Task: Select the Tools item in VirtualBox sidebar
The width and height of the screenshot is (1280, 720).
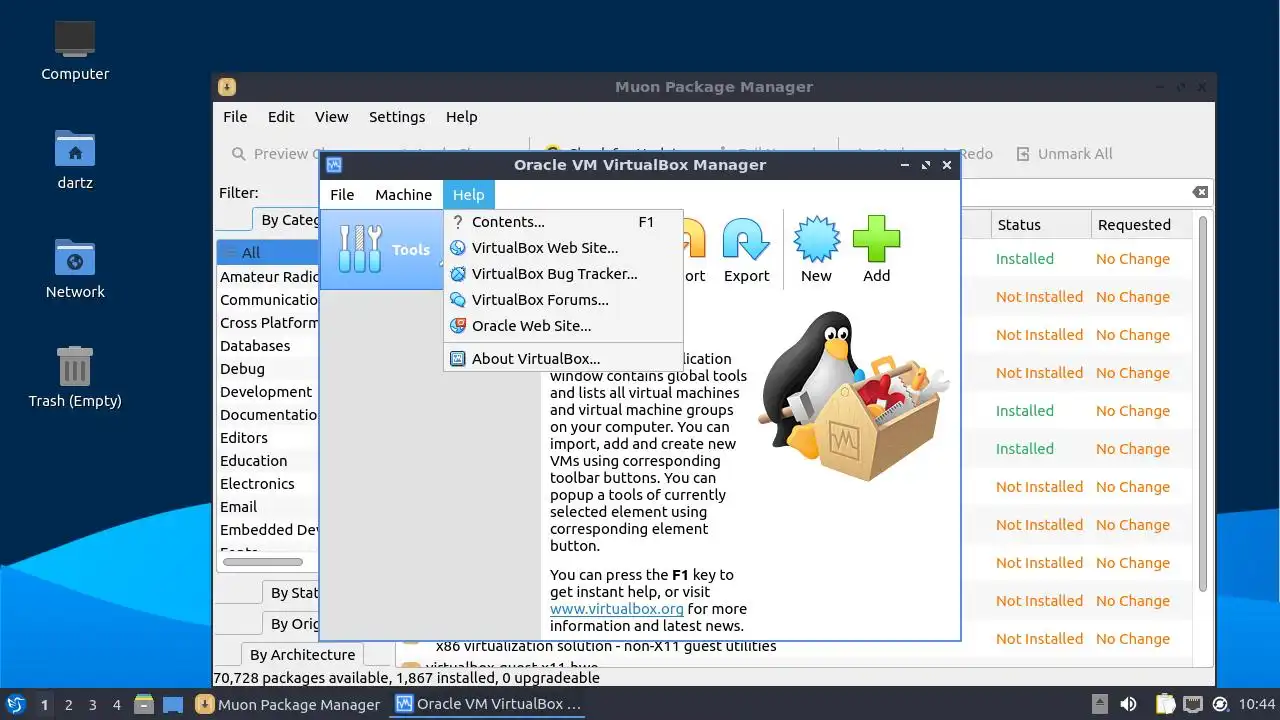Action: [381, 250]
